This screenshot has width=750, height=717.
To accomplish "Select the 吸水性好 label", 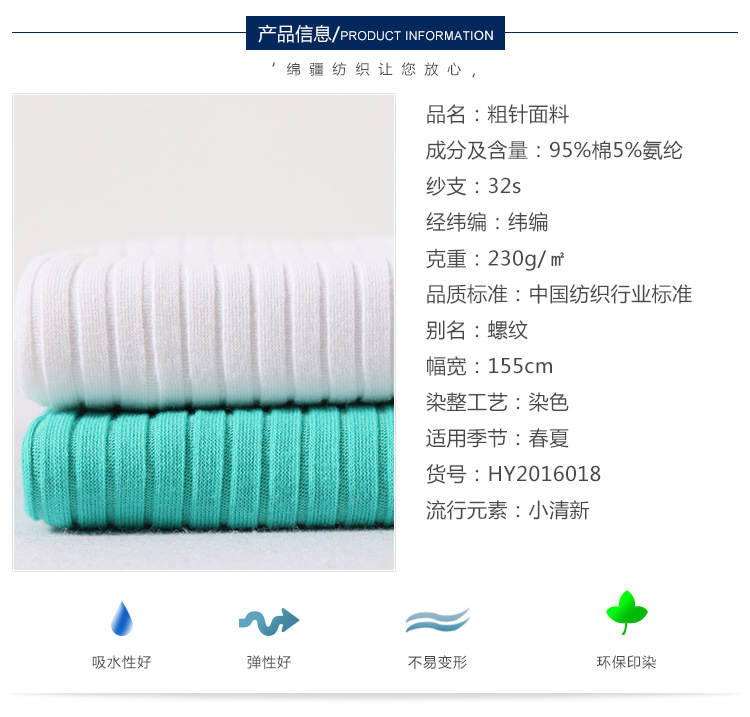I will pyautogui.click(x=121, y=662).
